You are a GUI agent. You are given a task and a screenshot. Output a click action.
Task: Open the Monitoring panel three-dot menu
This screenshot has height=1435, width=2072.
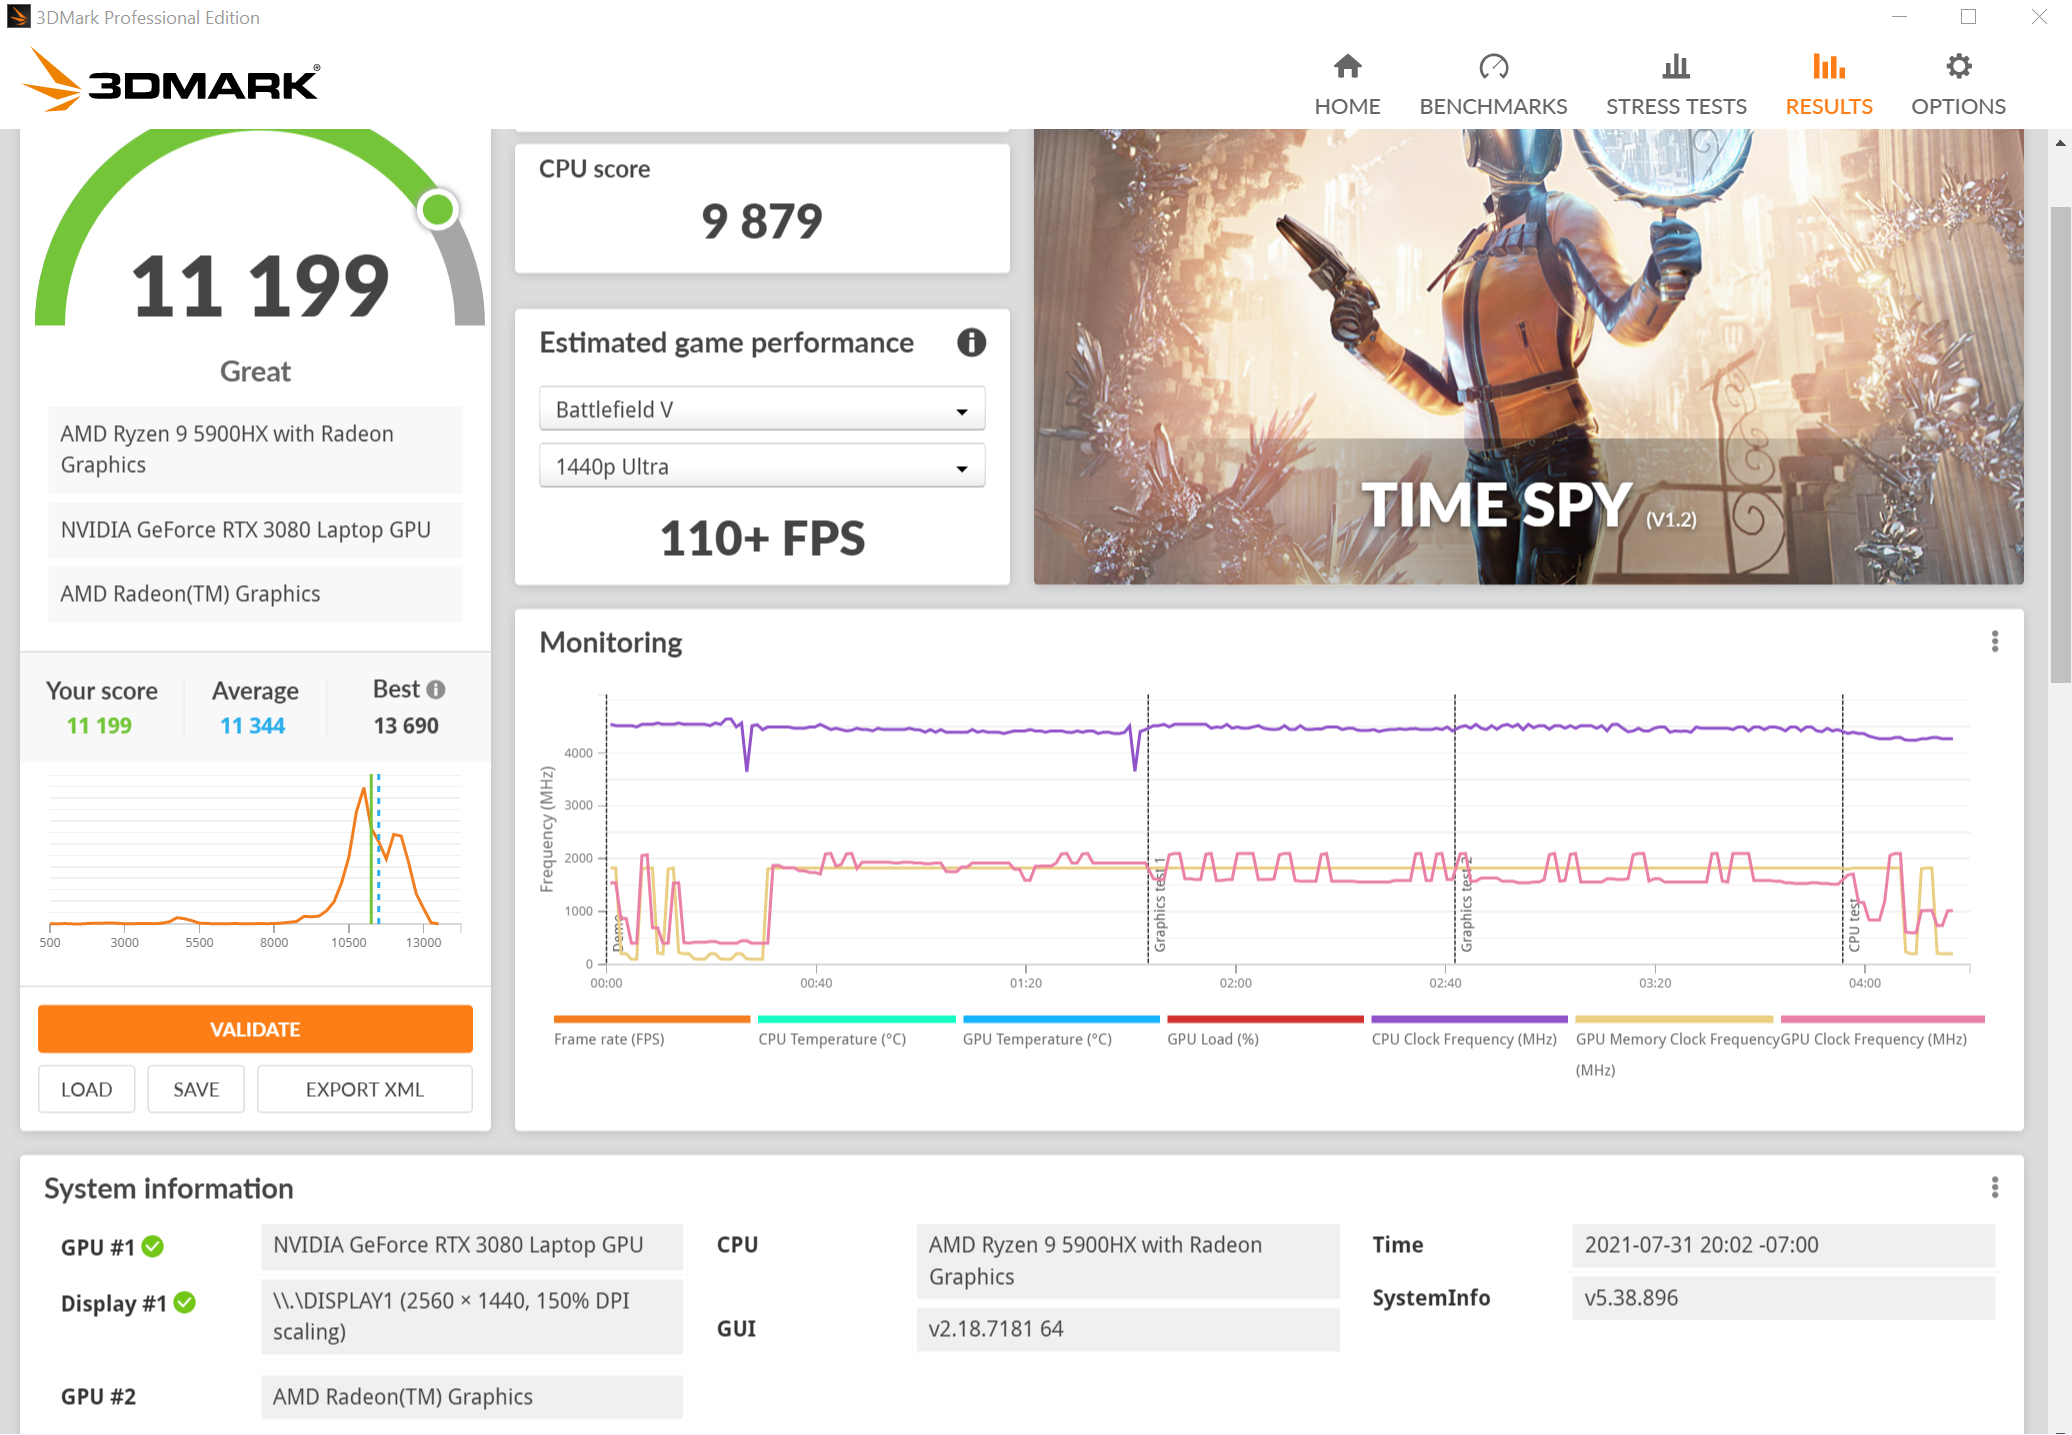(1994, 642)
